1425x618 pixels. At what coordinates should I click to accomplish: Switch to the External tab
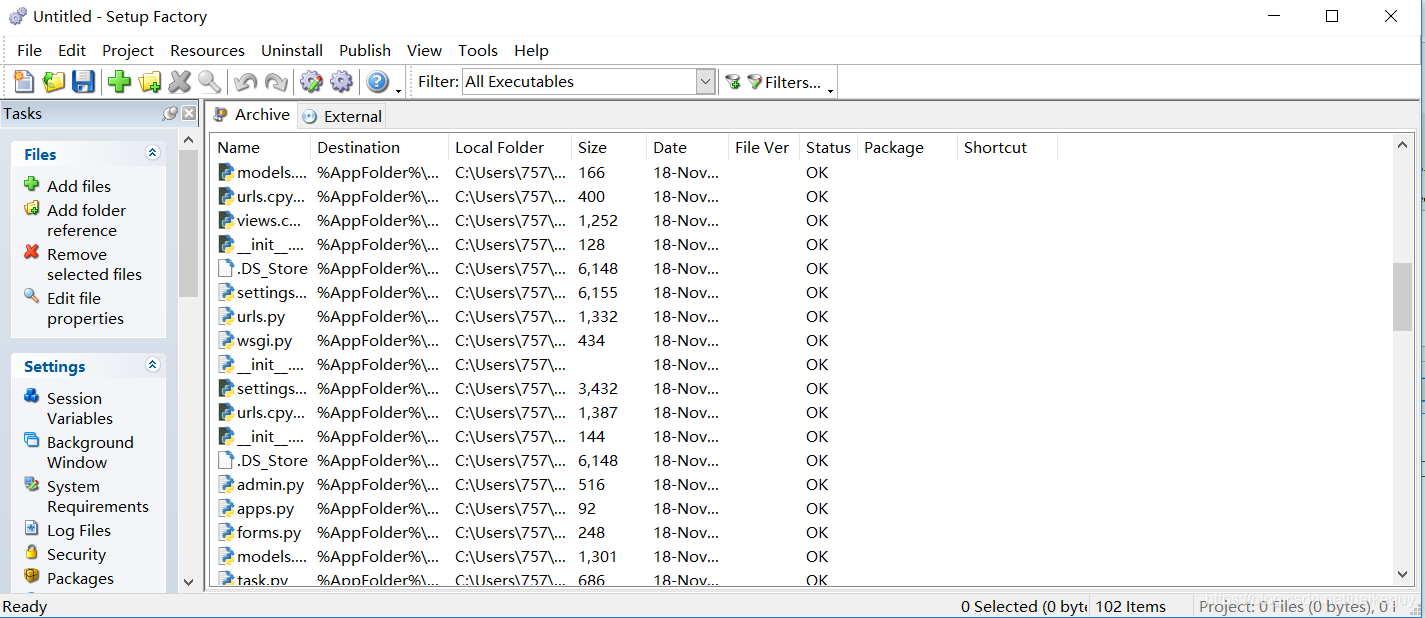[342, 116]
